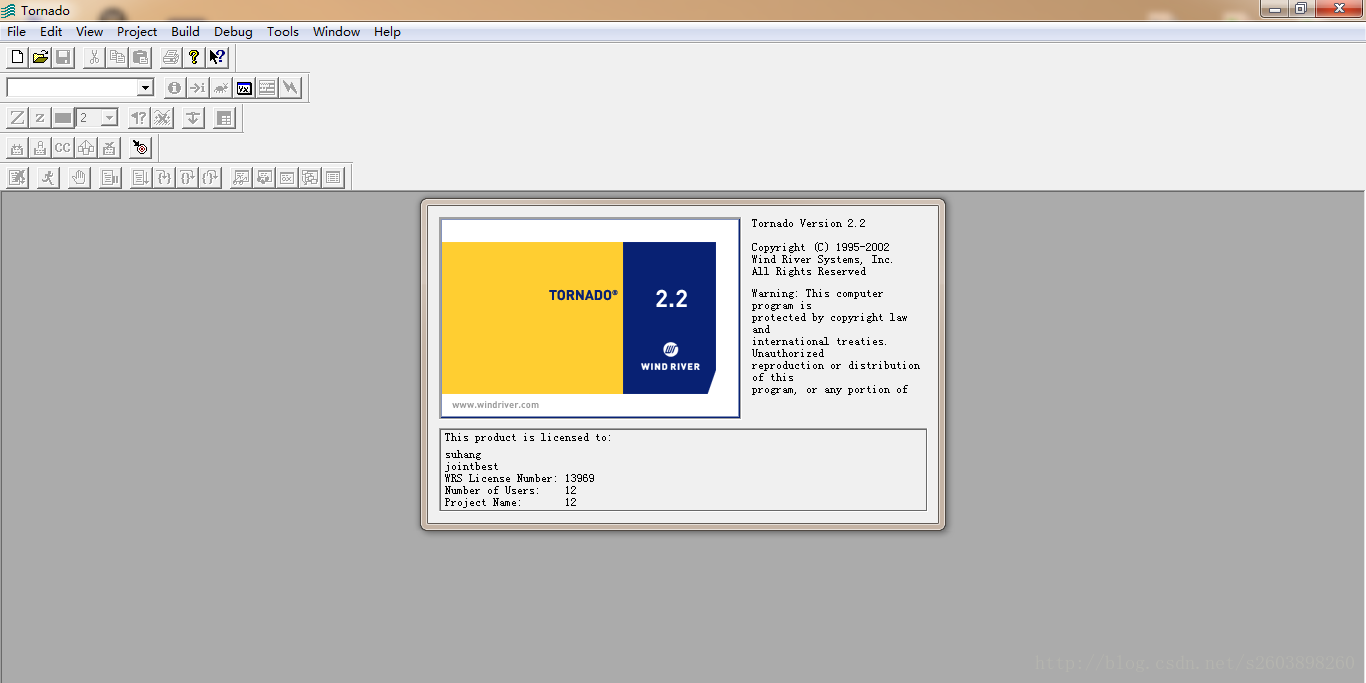This screenshot has width=1366, height=683.
Task: Open help with yellow question mark icon
Action: tap(194, 57)
